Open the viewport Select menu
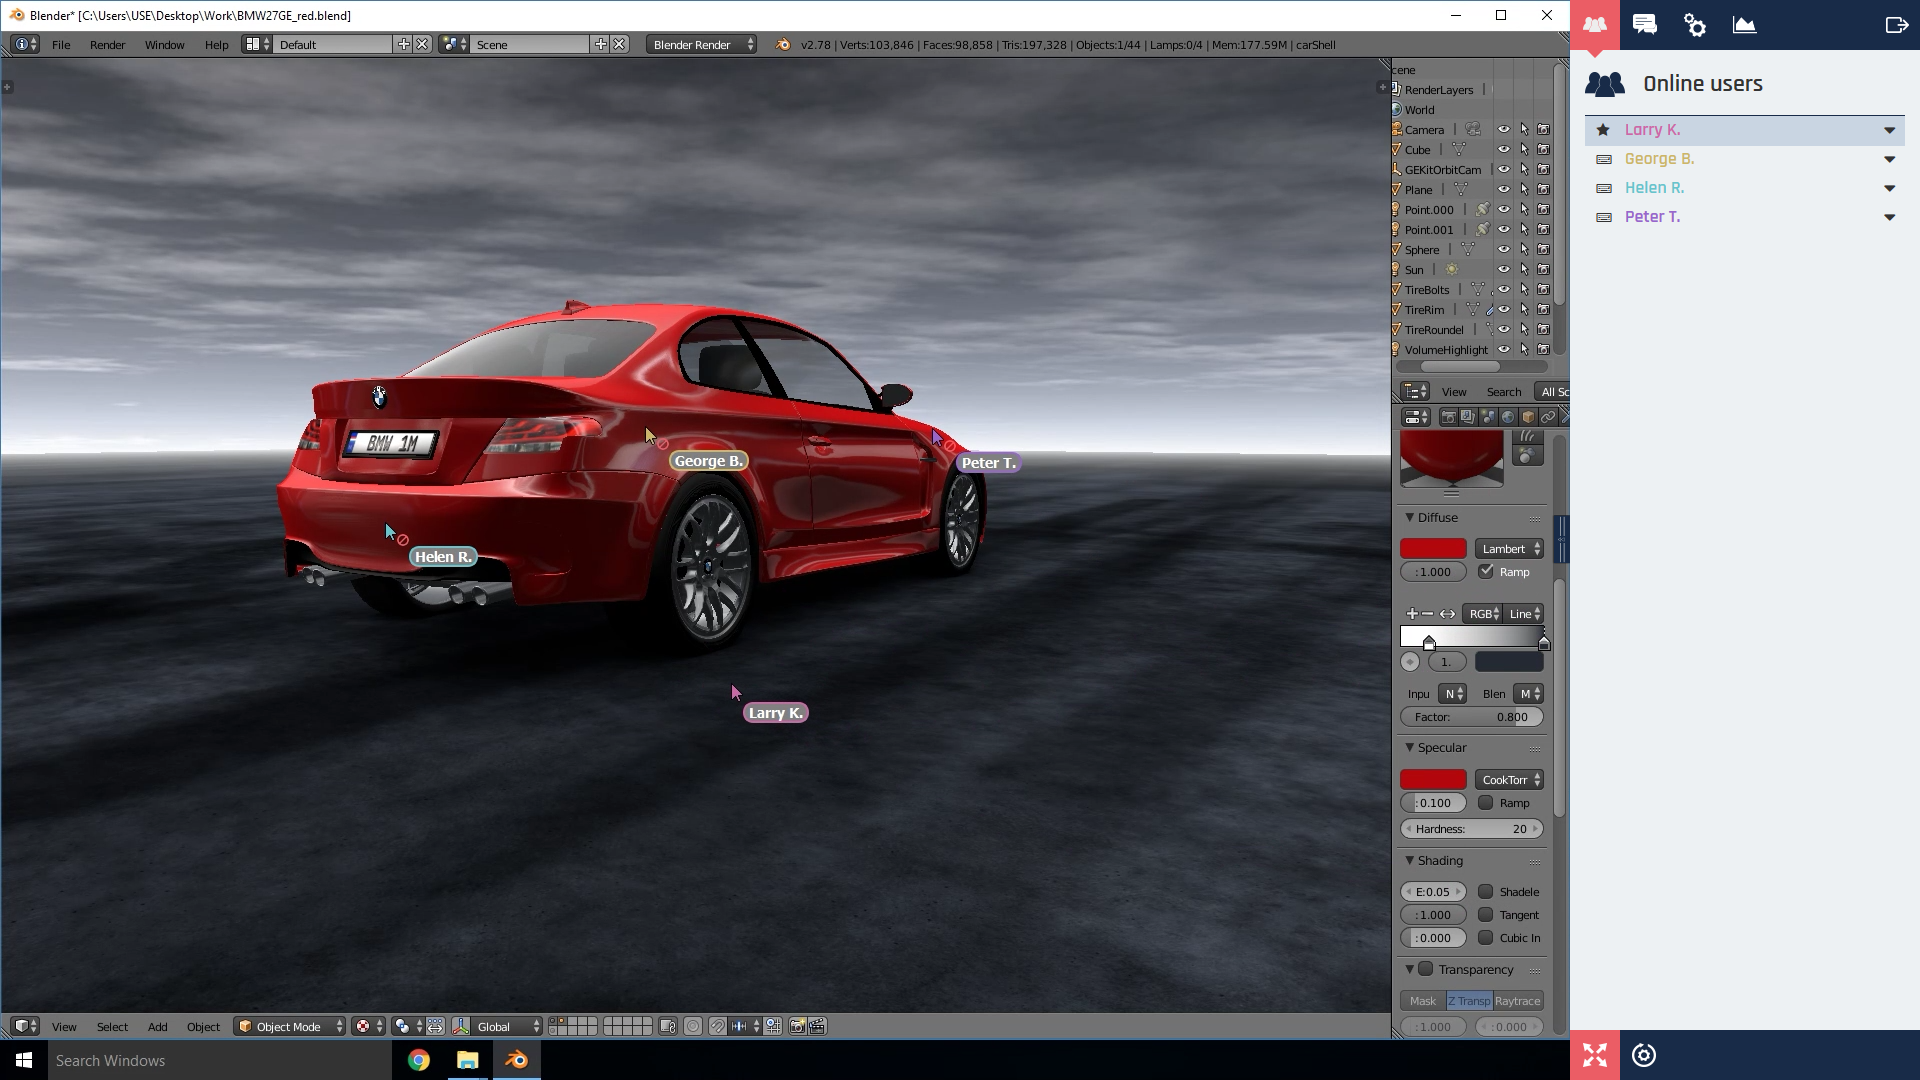The height and width of the screenshot is (1080, 1920). 112,1026
